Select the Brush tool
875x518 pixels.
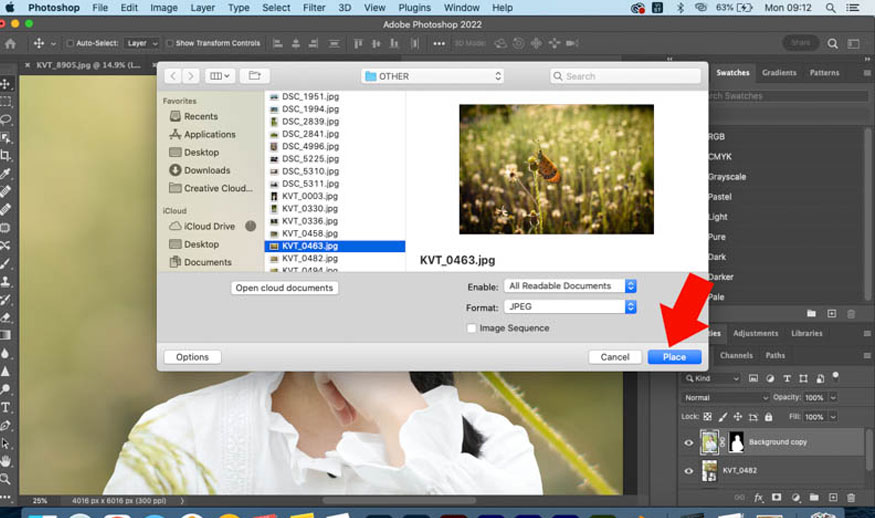tap(6, 263)
